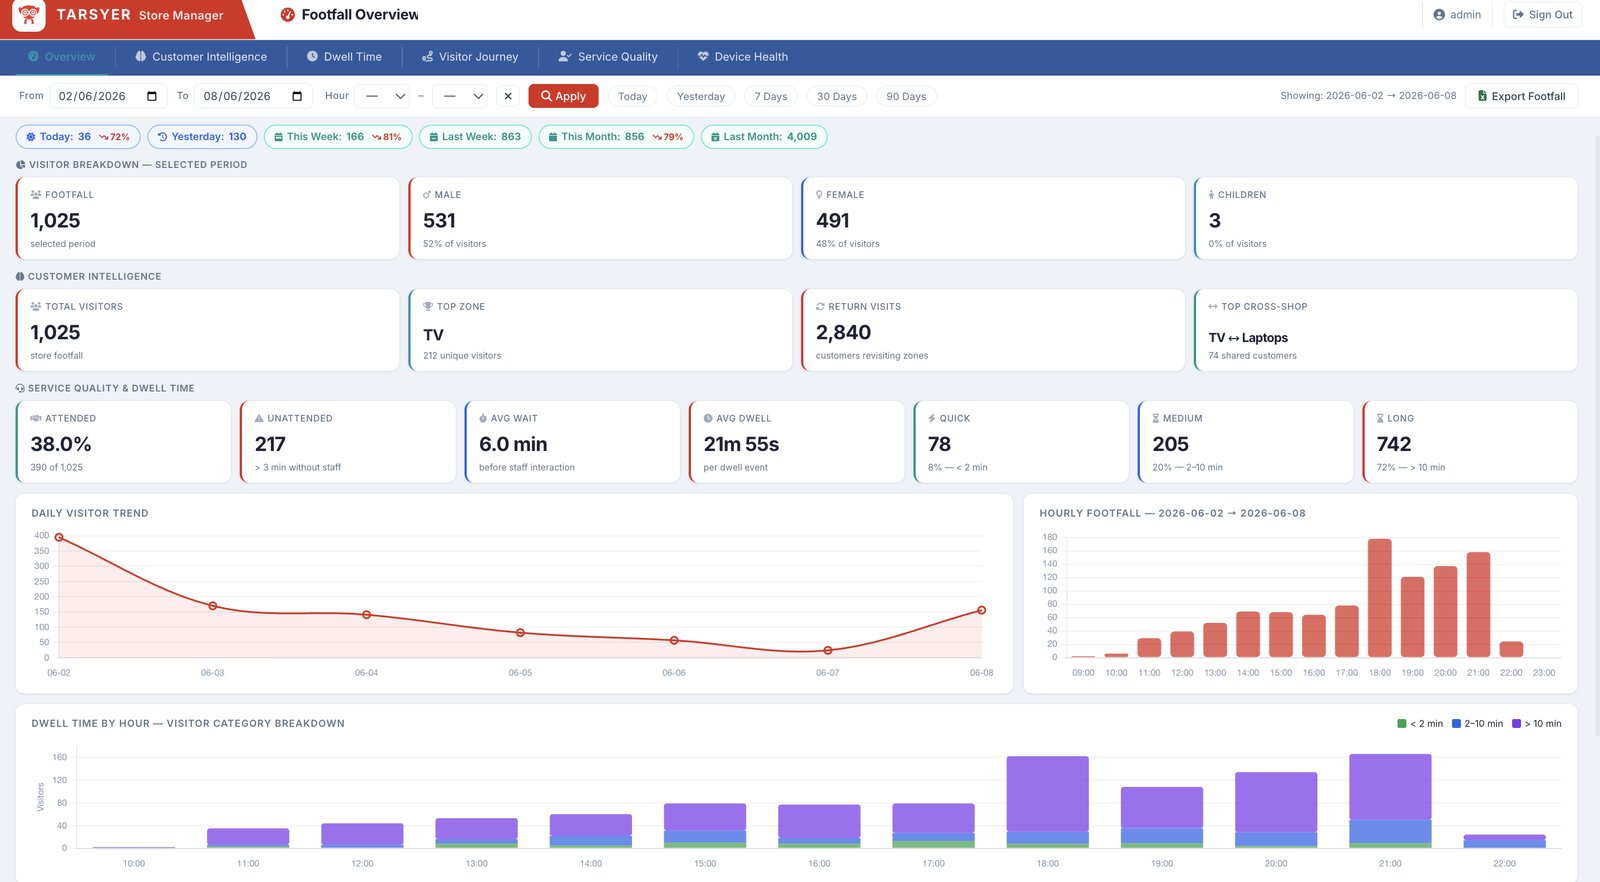Click the Today: 36 stat chip
The height and width of the screenshot is (882, 1600).
78,137
